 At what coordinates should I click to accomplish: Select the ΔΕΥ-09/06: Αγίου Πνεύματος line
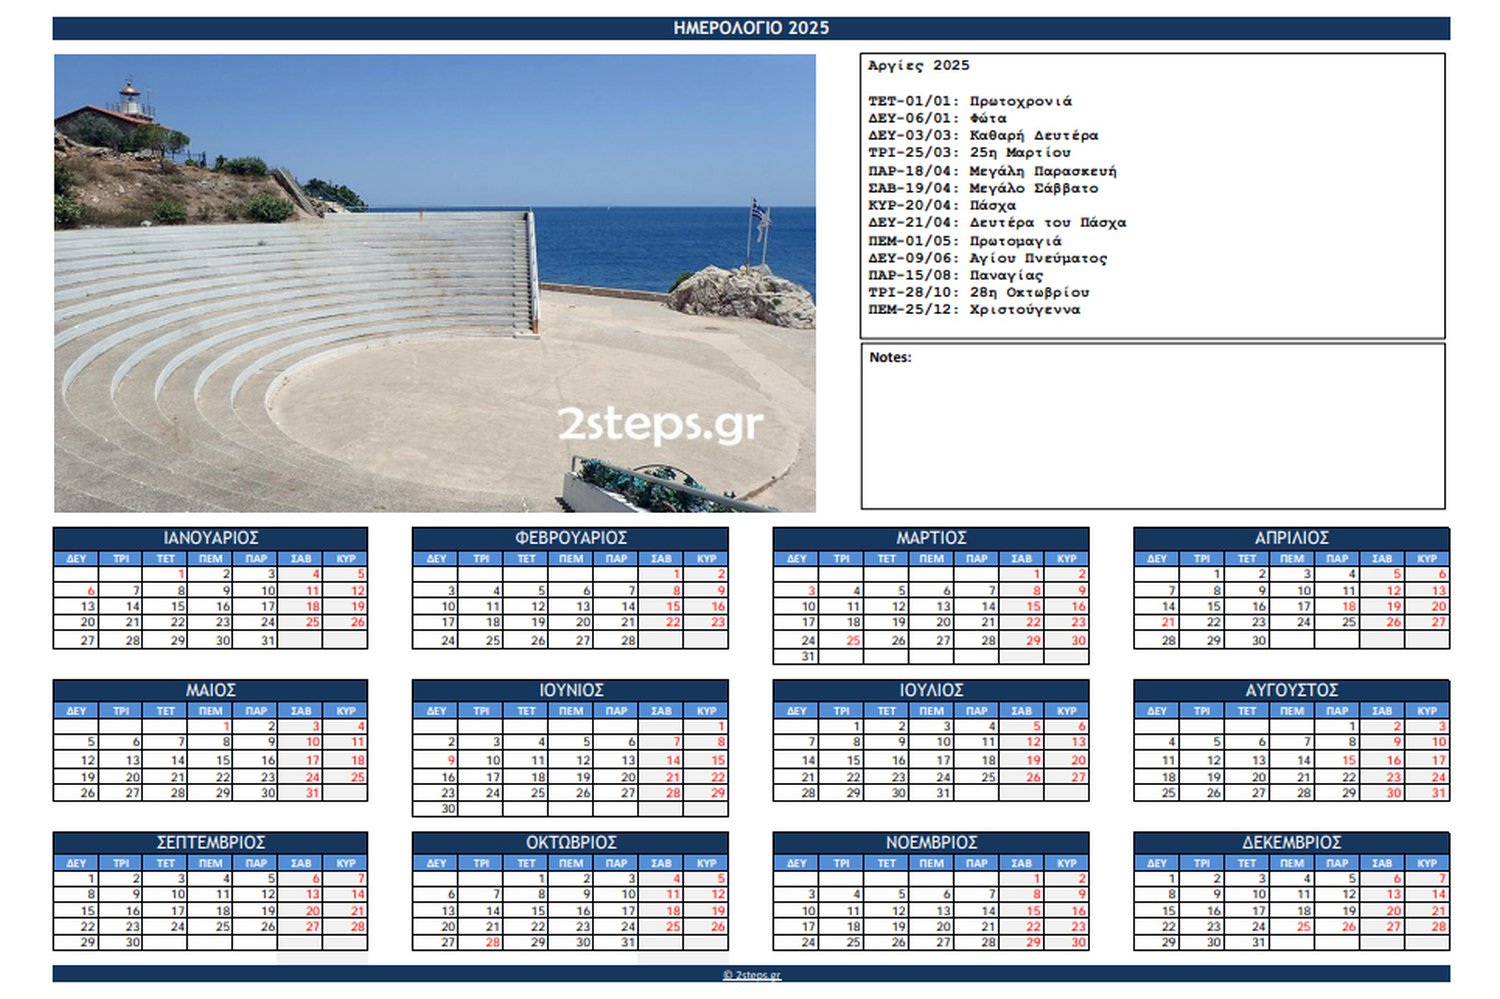(x=988, y=258)
